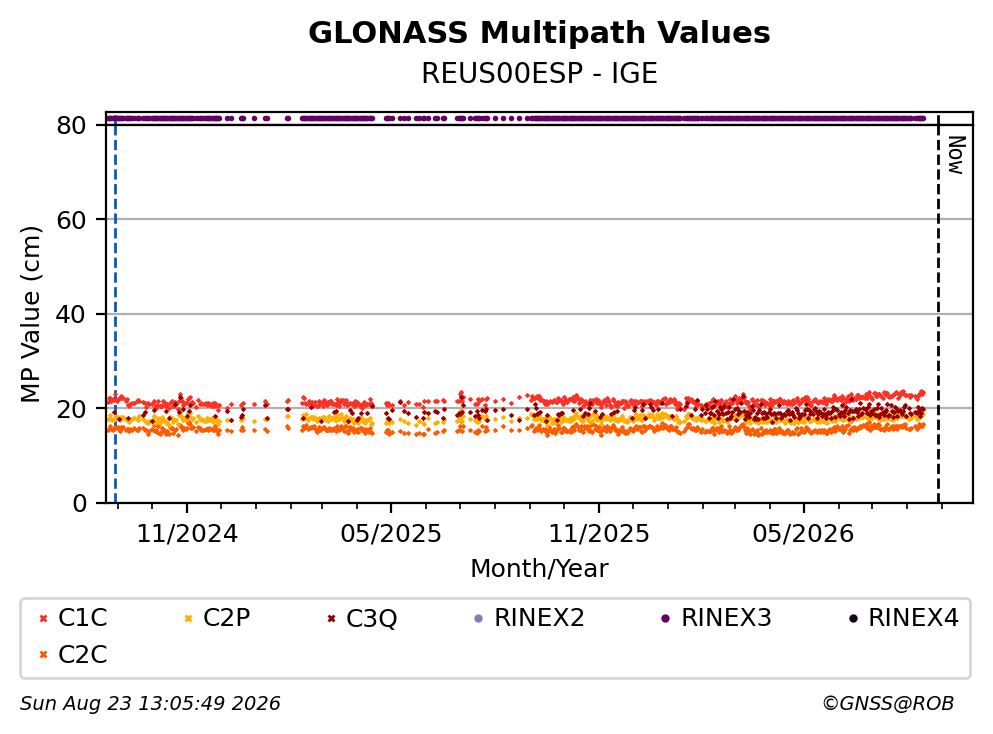Viewport: 993px width, 734px height.
Task: Click the timestamp Sun Aug 23 13:05:49 2026
Action: pyautogui.click(x=150, y=704)
